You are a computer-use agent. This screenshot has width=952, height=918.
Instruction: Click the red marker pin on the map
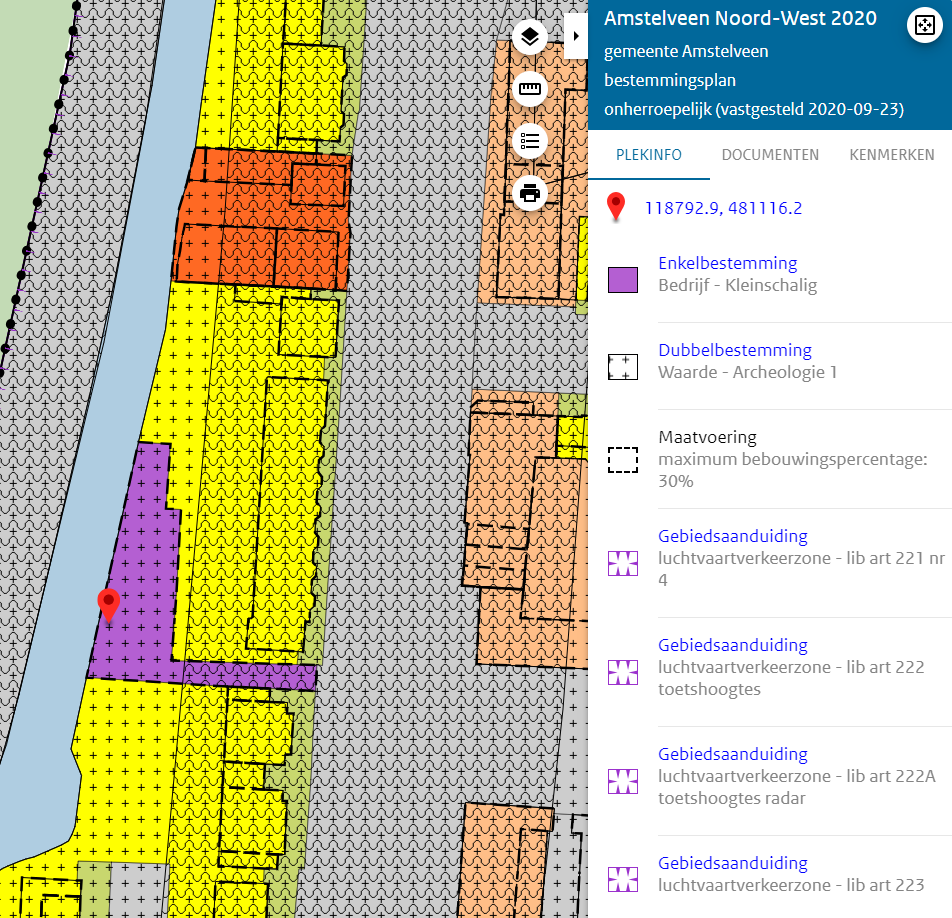click(109, 604)
